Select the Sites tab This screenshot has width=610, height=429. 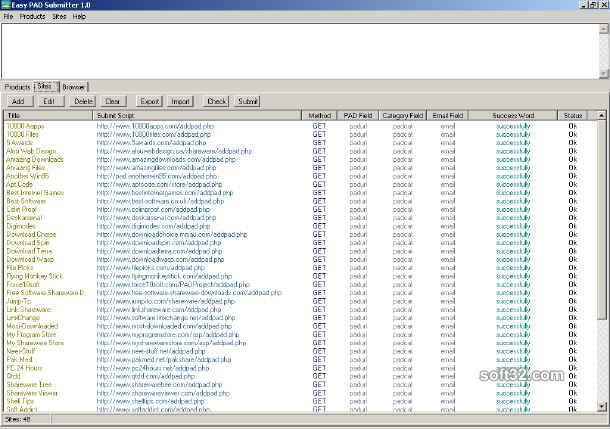(46, 86)
